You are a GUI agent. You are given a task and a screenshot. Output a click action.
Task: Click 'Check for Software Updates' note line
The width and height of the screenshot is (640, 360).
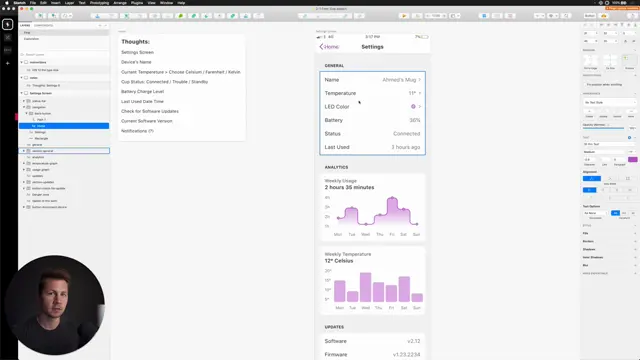click(x=150, y=111)
